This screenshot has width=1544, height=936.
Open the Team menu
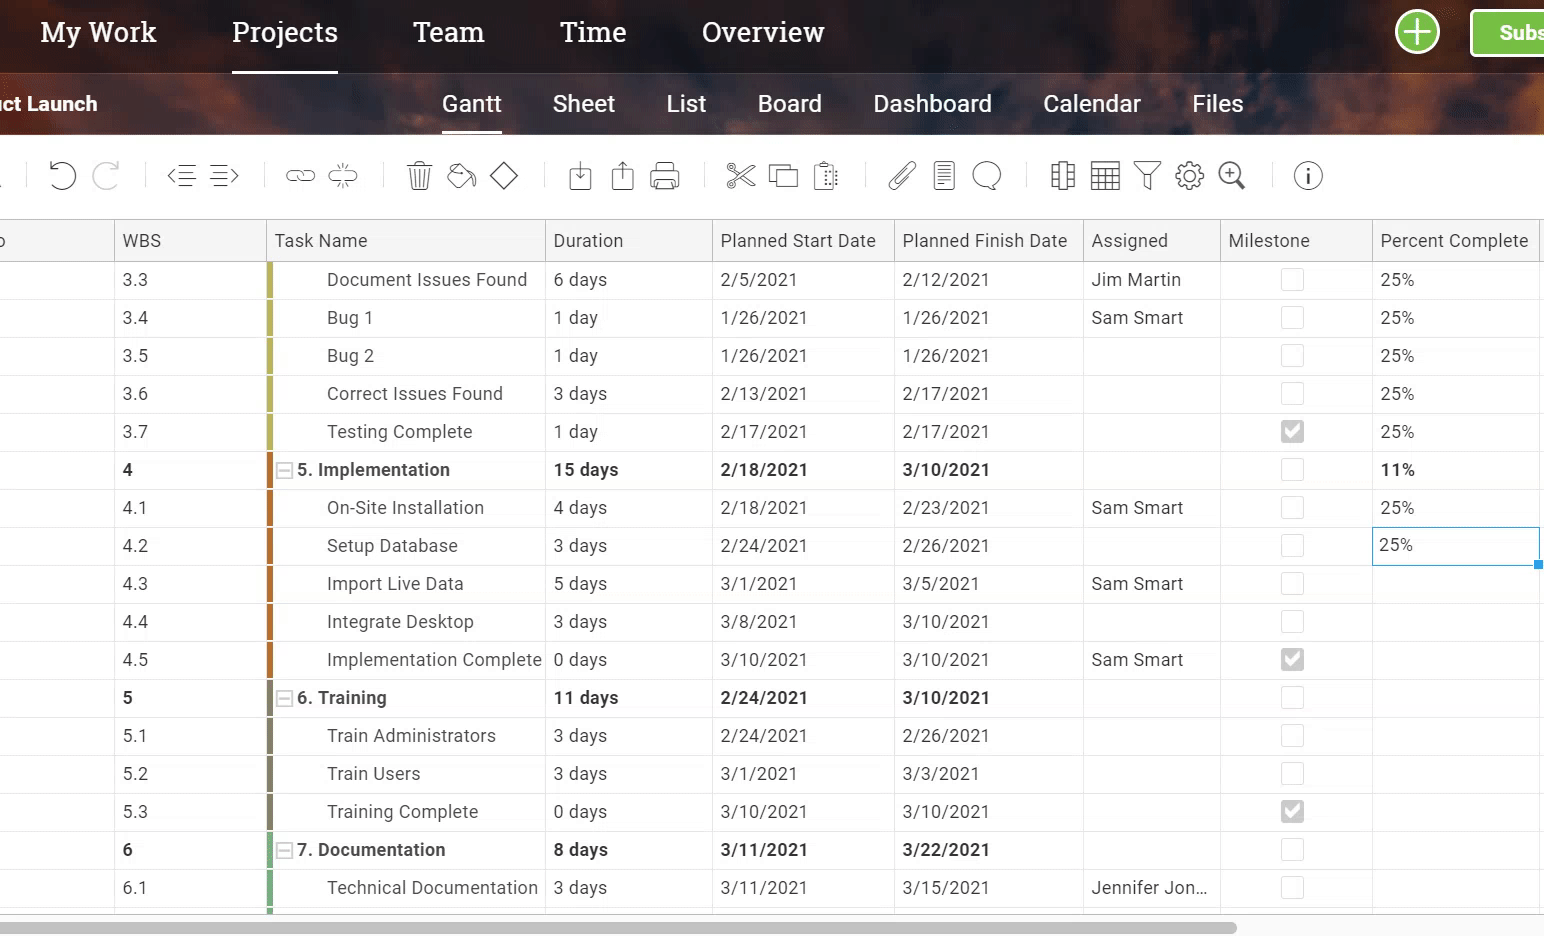click(448, 32)
